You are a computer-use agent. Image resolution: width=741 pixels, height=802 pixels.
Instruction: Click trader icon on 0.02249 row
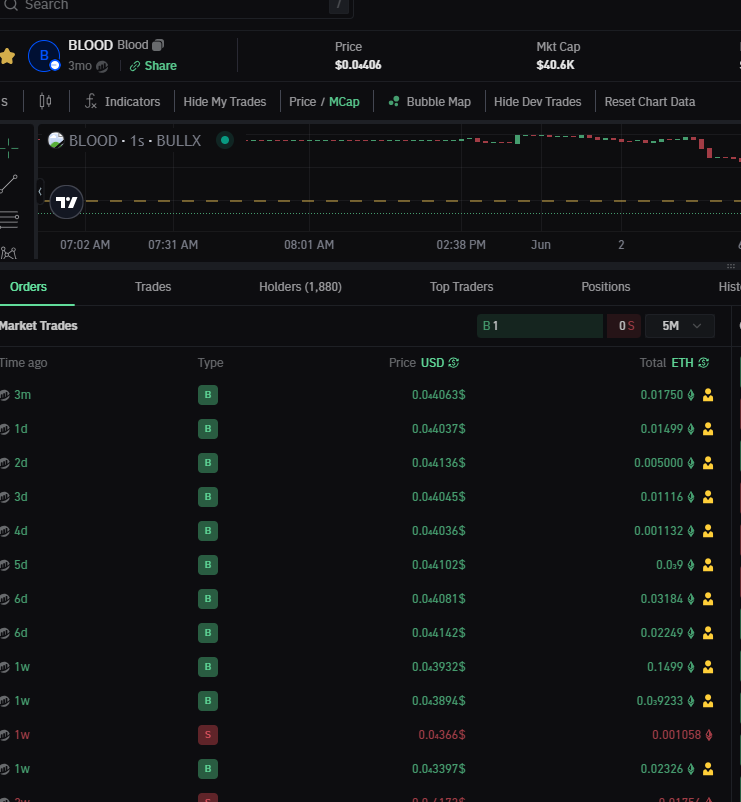tap(708, 633)
